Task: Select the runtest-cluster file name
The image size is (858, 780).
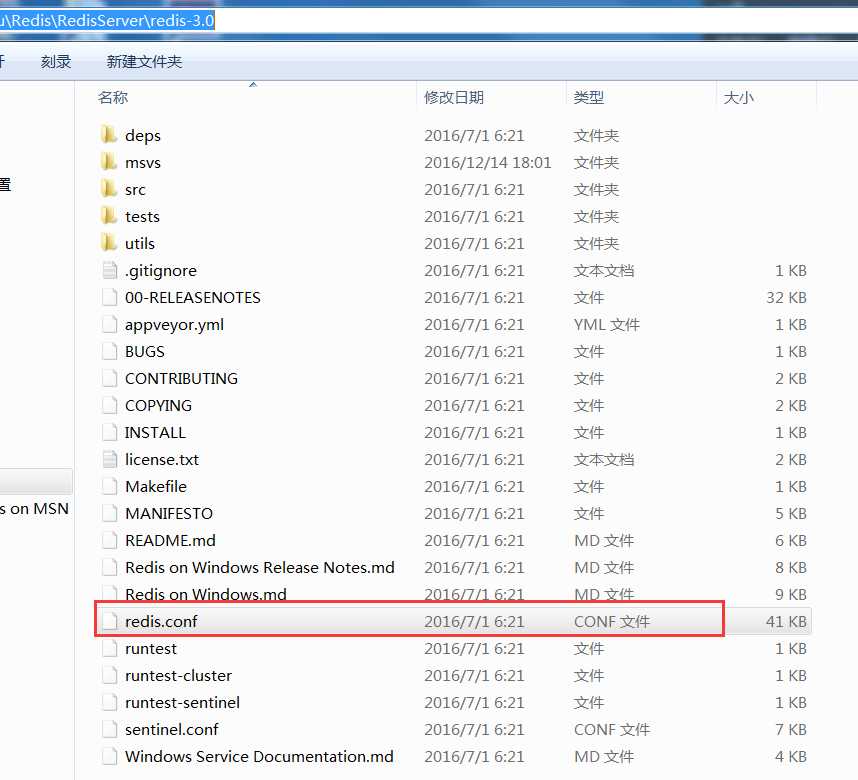Action: click(x=178, y=675)
